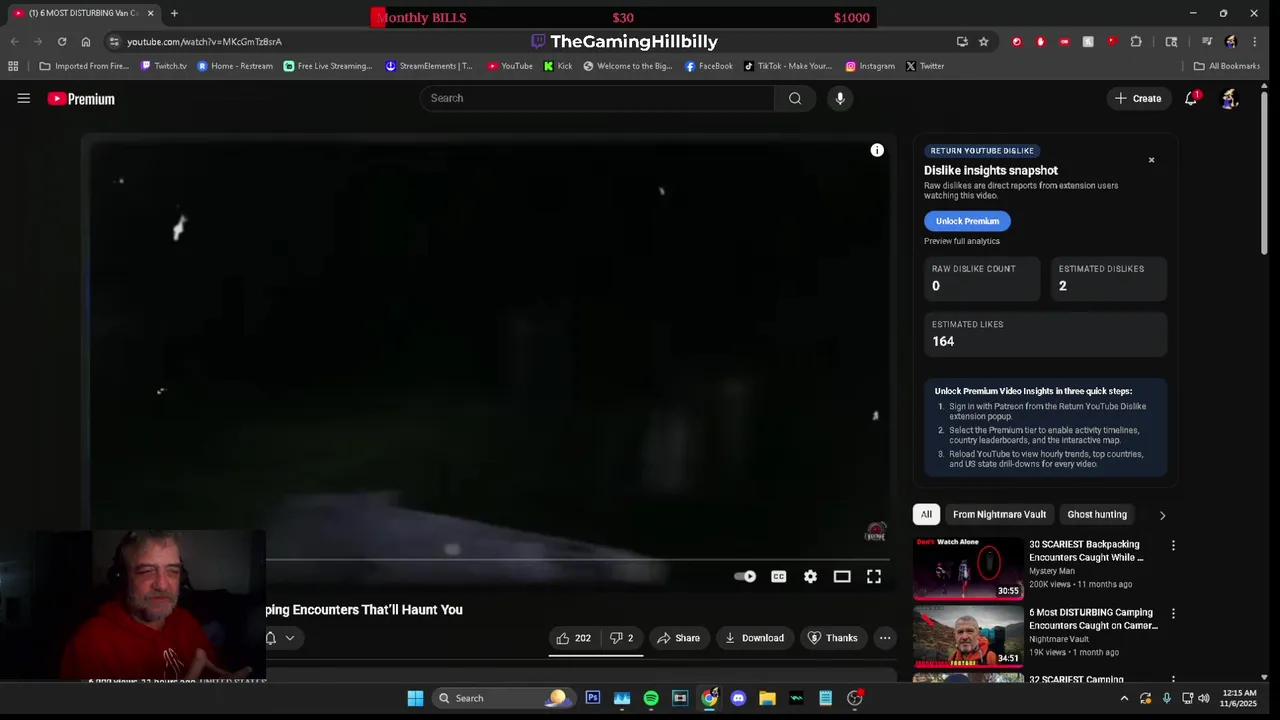Image resolution: width=1280 pixels, height=720 pixels.
Task: Click the Create button
Action: (1138, 98)
